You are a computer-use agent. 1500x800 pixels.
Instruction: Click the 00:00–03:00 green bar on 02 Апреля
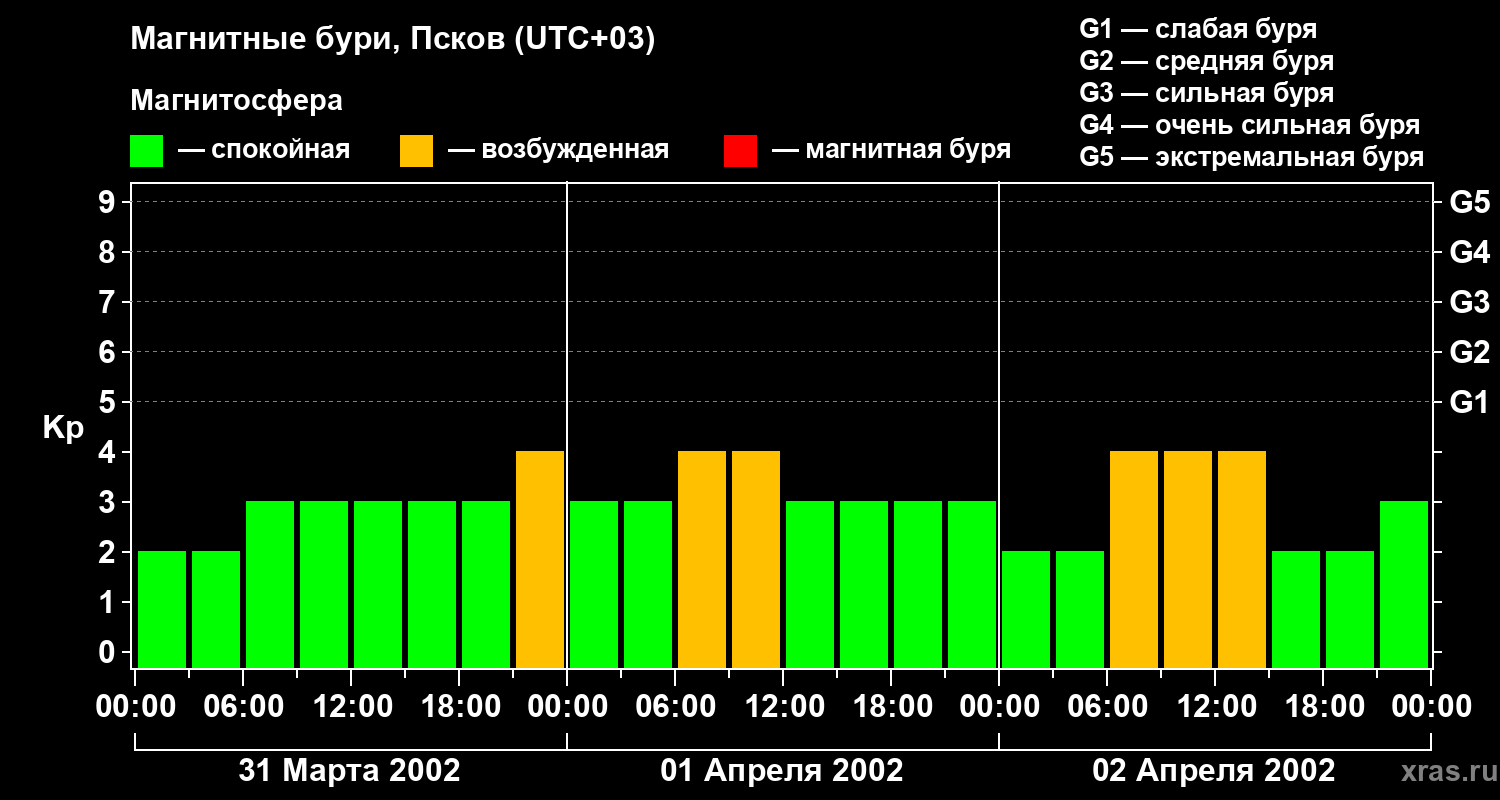(x=1026, y=609)
